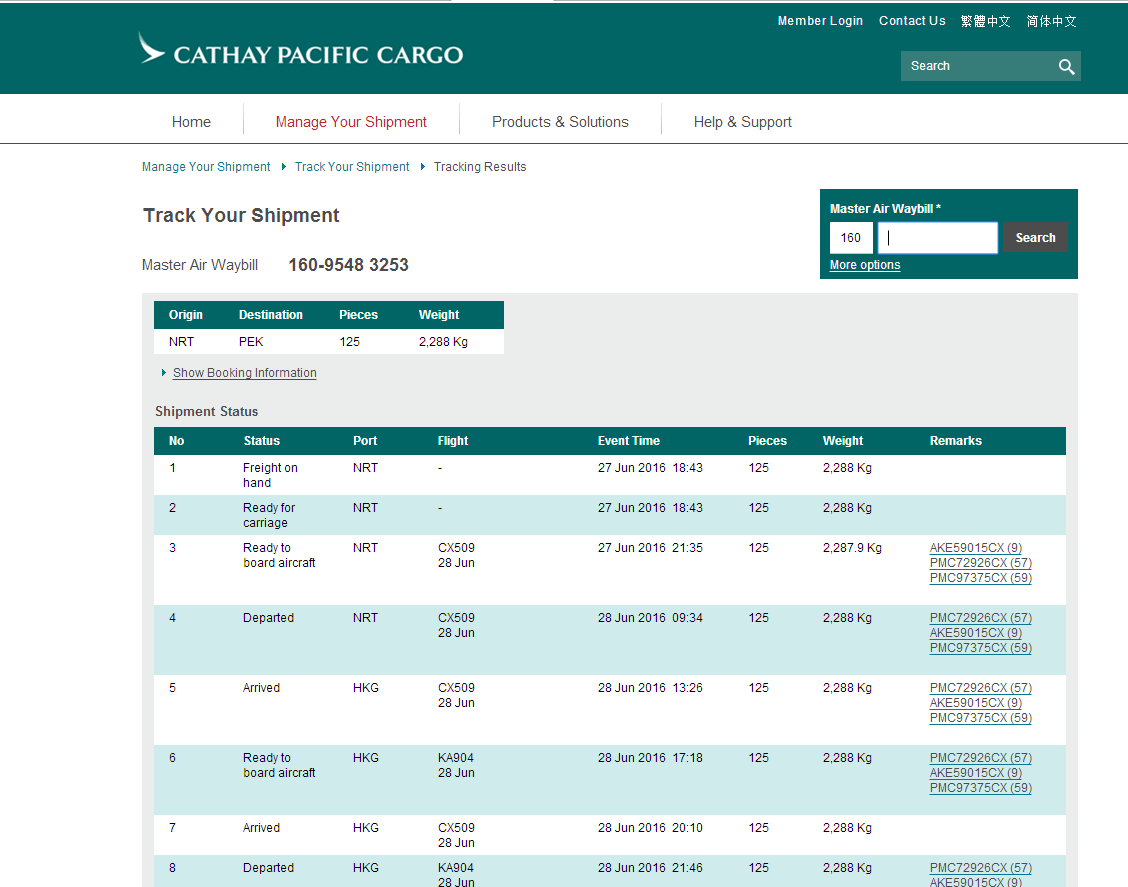This screenshot has height=887, width=1128.
Task: Click the Member Login link
Action: click(820, 21)
